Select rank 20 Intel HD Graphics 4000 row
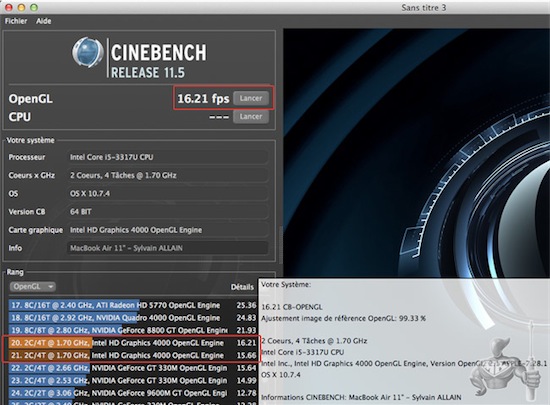The height and width of the screenshot is (405, 550). pyautogui.click(x=133, y=343)
